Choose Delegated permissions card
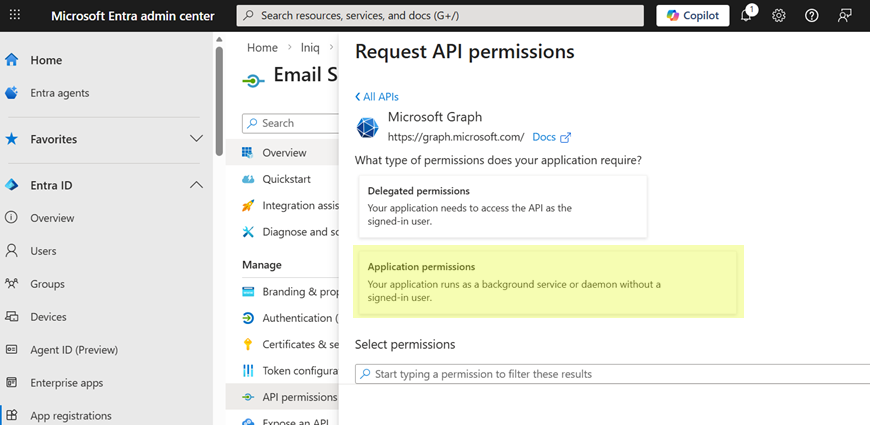This screenshot has height=425, width=870. (503, 206)
